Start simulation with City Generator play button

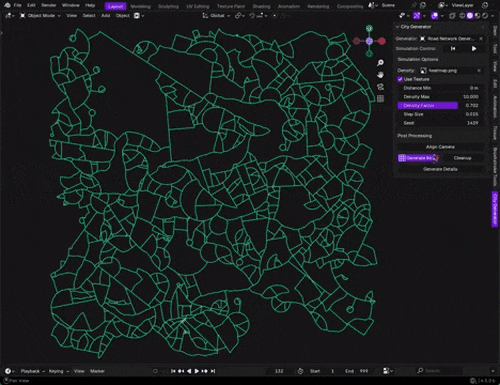click(474, 49)
